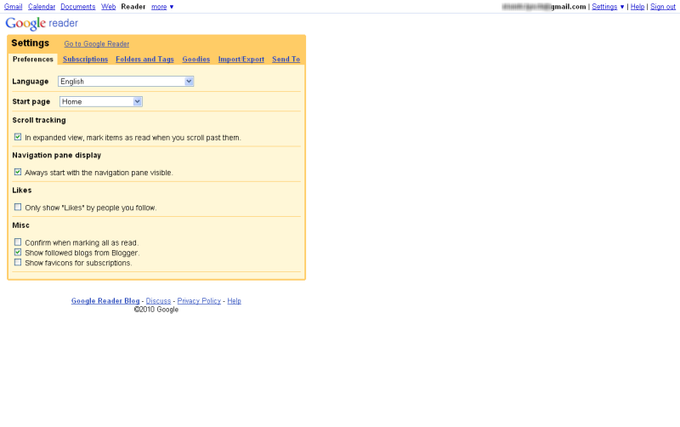Click the Settings title

[x=30, y=43]
